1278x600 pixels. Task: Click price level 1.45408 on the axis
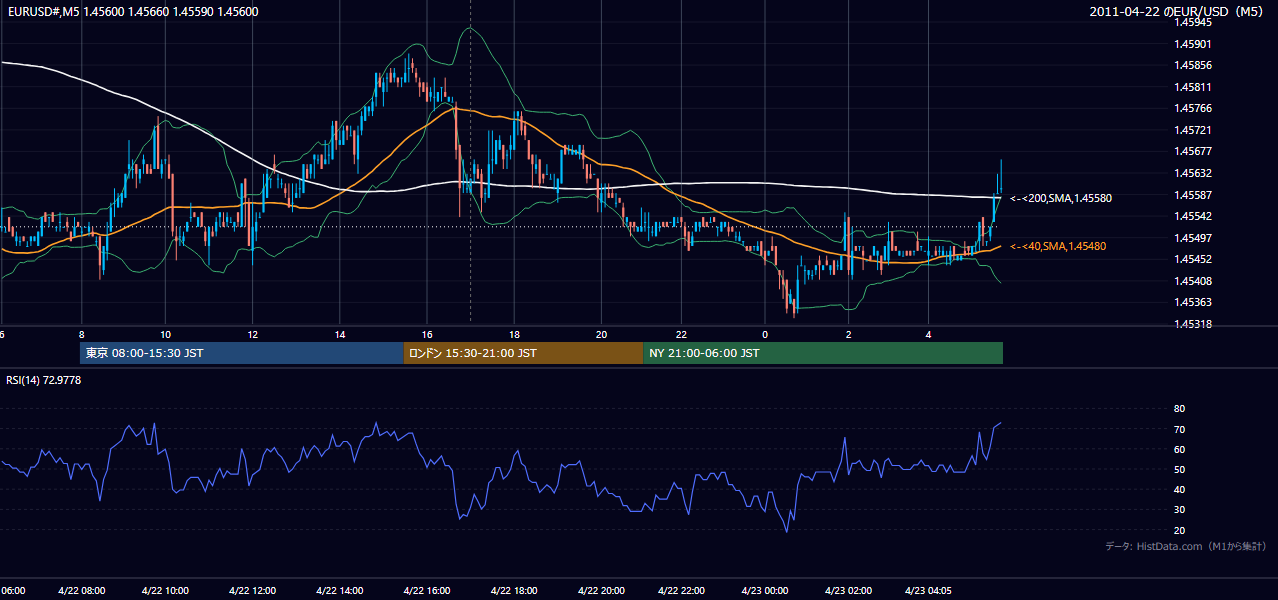[x=1192, y=281]
